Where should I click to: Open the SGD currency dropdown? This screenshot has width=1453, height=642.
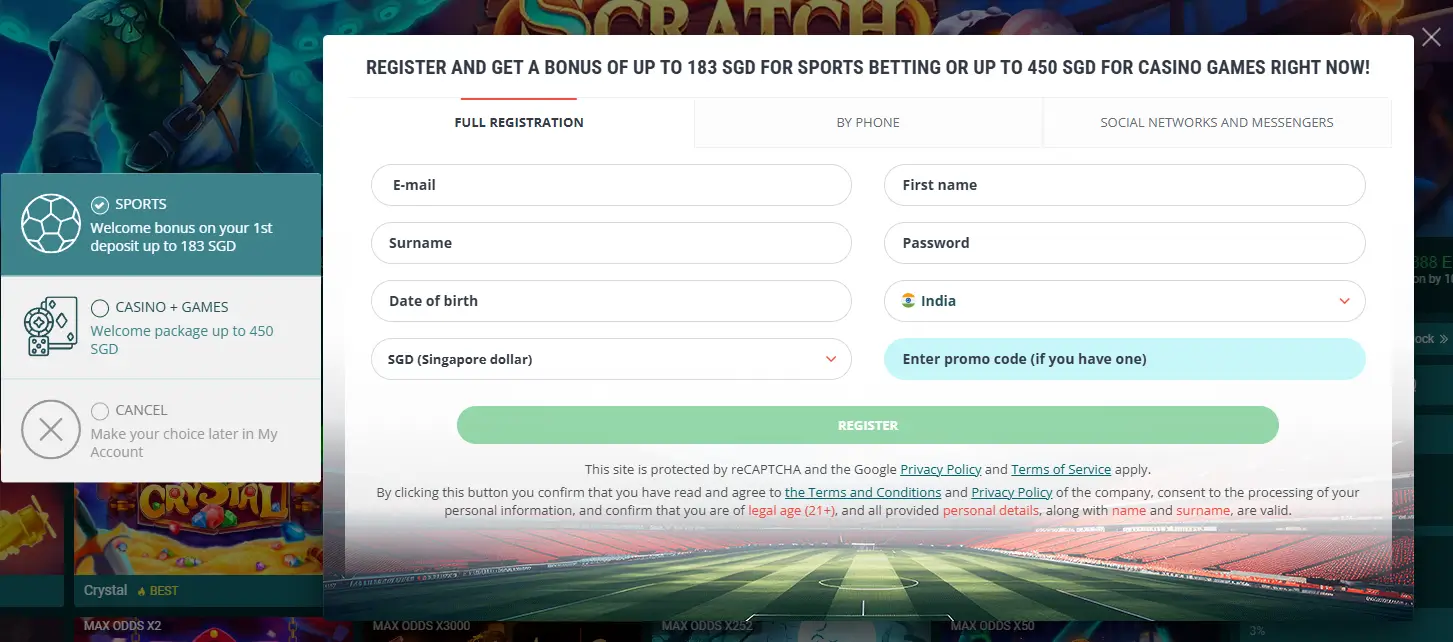click(612, 358)
